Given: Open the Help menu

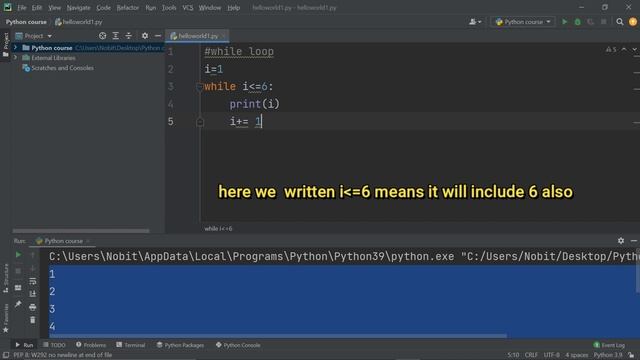Looking at the screenshot, I should (233, 7).
